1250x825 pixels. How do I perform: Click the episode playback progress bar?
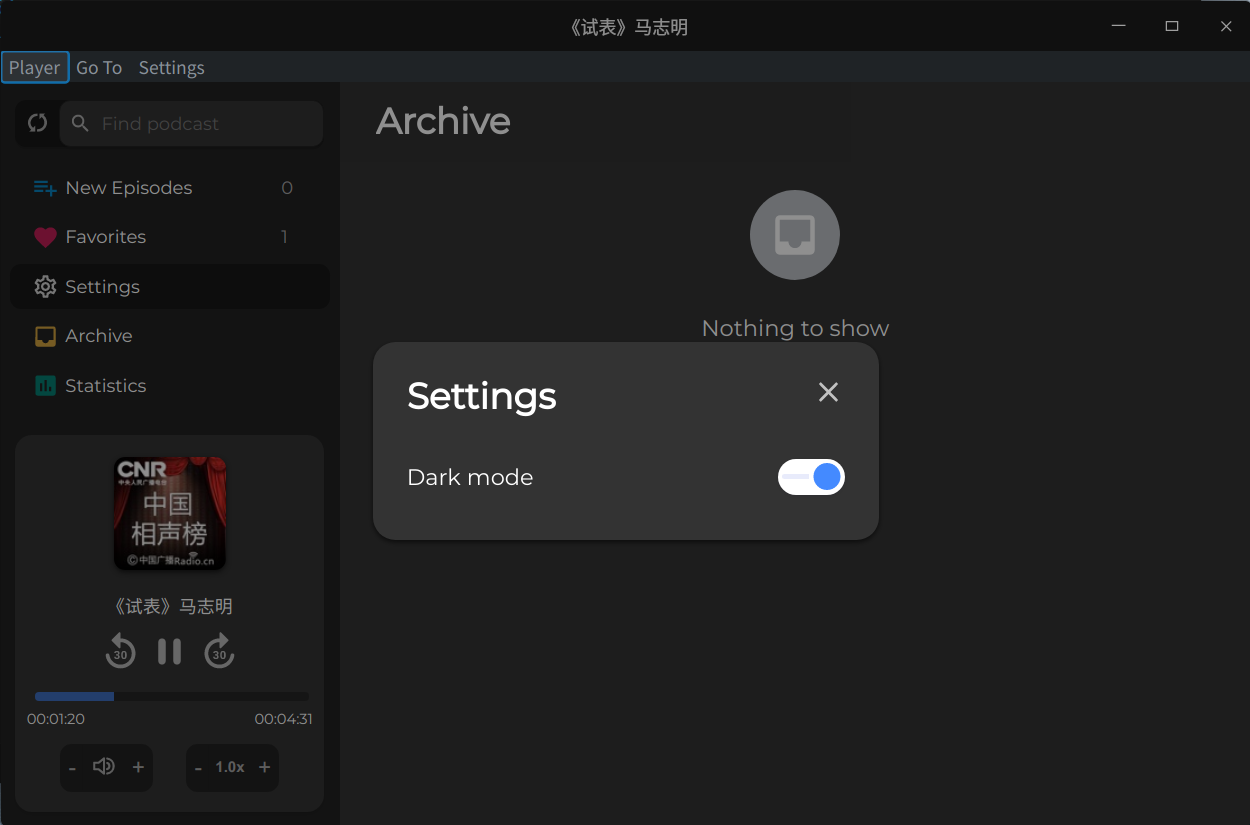point(172,696)
